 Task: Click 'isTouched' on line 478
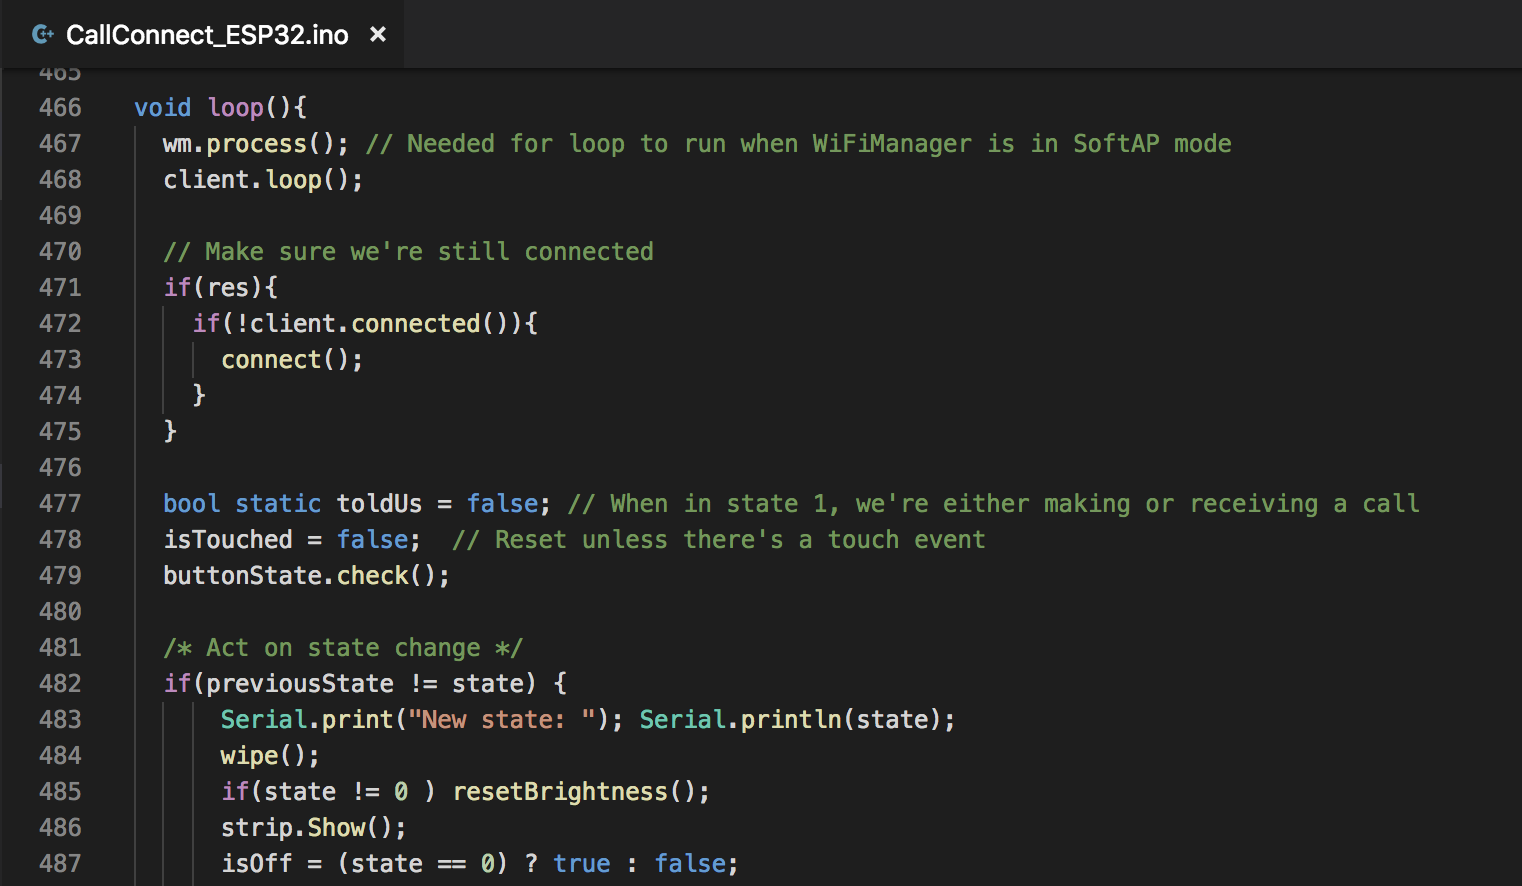pyautogui.click(x=228, y=540)
